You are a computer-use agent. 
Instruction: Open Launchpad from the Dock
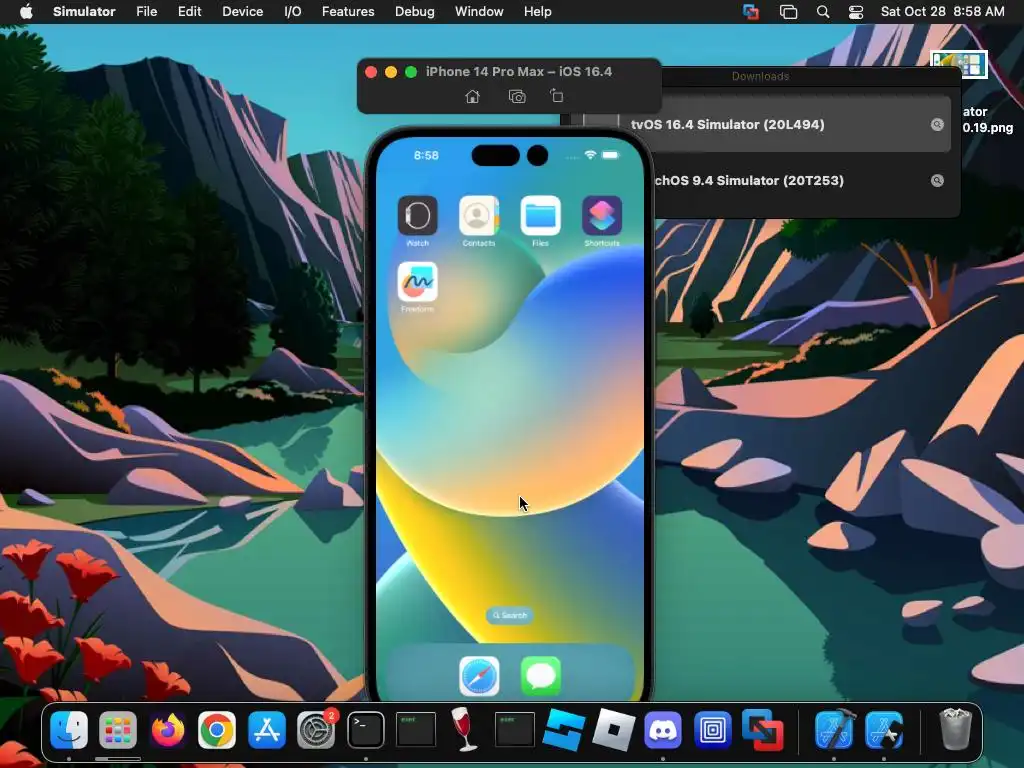(118, 729)
